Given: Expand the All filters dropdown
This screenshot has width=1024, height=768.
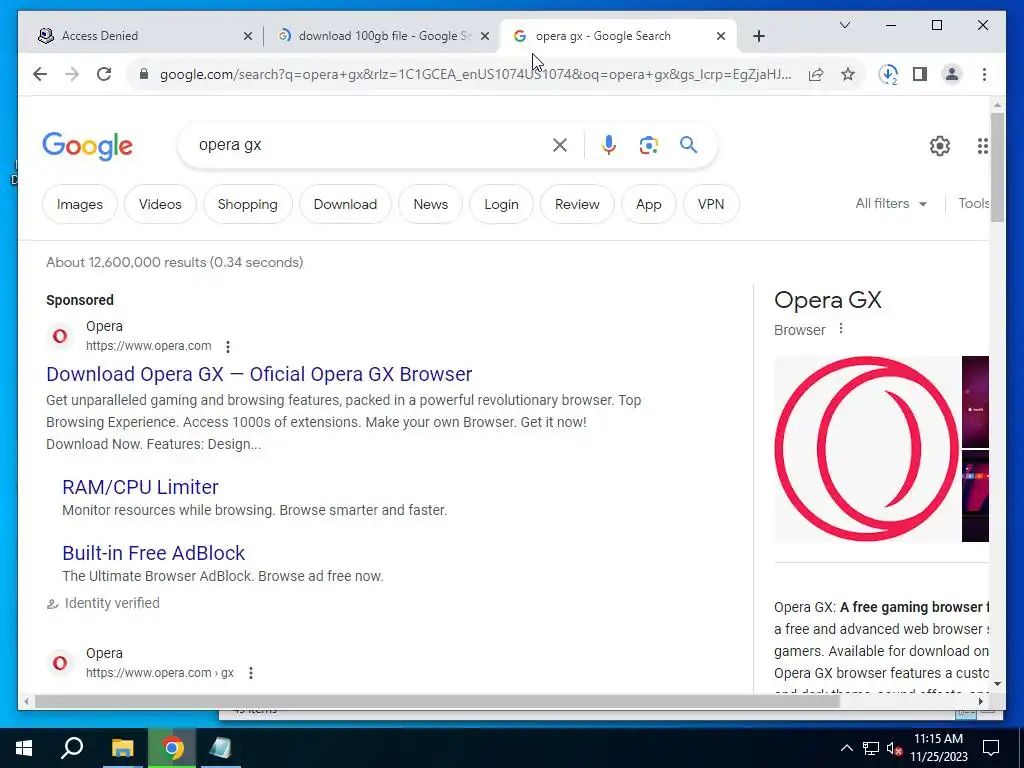Looking at the screenshot, I should tap(891, 204).
